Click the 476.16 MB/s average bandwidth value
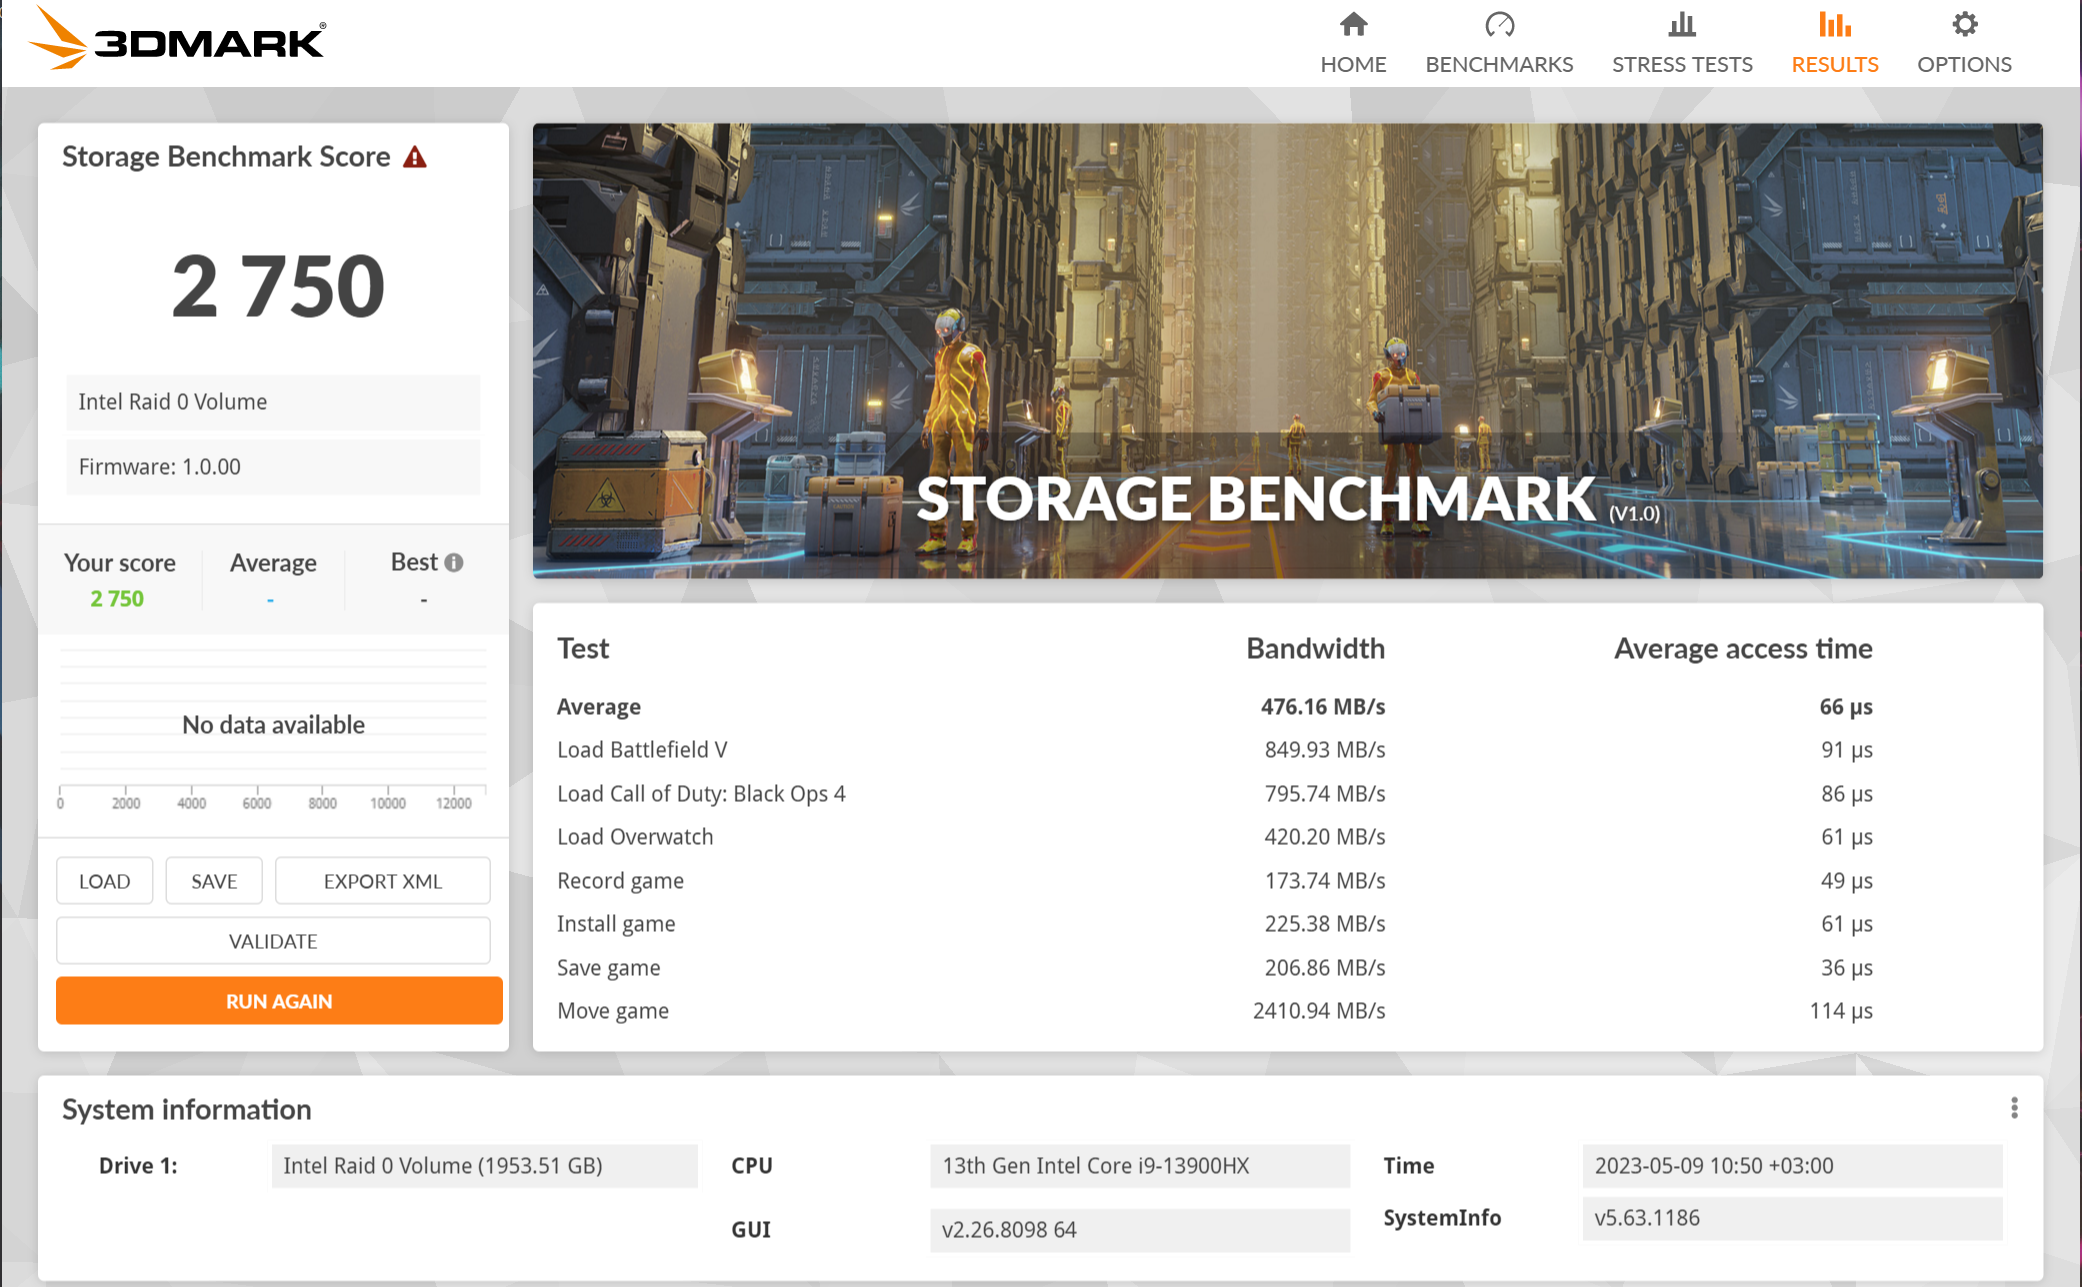The image size is (2082, 1287). (x=1322, y=707)
